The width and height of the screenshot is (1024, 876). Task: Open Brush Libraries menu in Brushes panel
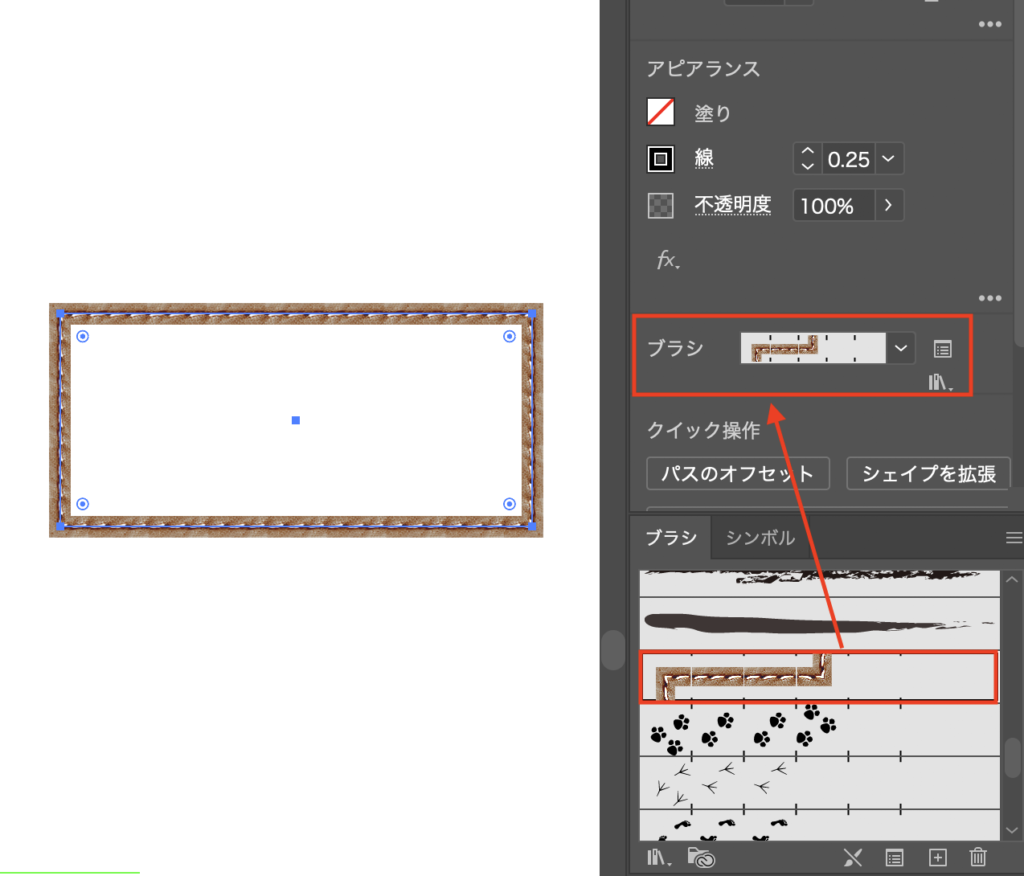tap(659, 857)
